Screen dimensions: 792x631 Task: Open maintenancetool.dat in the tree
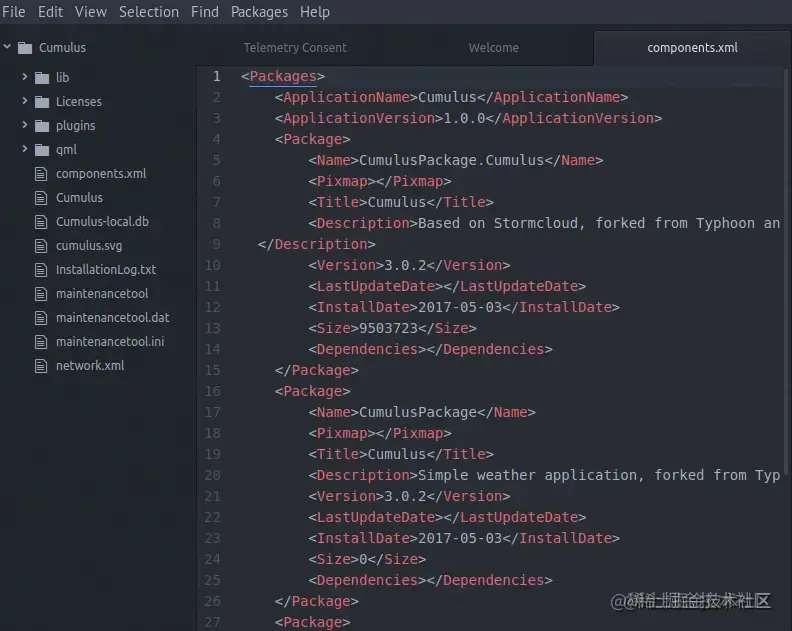click(x=113, y=318)
